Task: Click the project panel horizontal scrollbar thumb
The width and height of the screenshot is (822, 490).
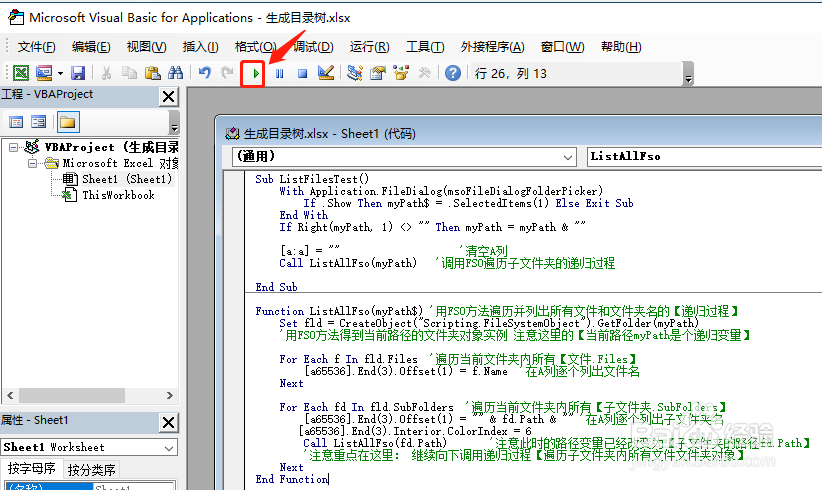Action: [72, 395]
